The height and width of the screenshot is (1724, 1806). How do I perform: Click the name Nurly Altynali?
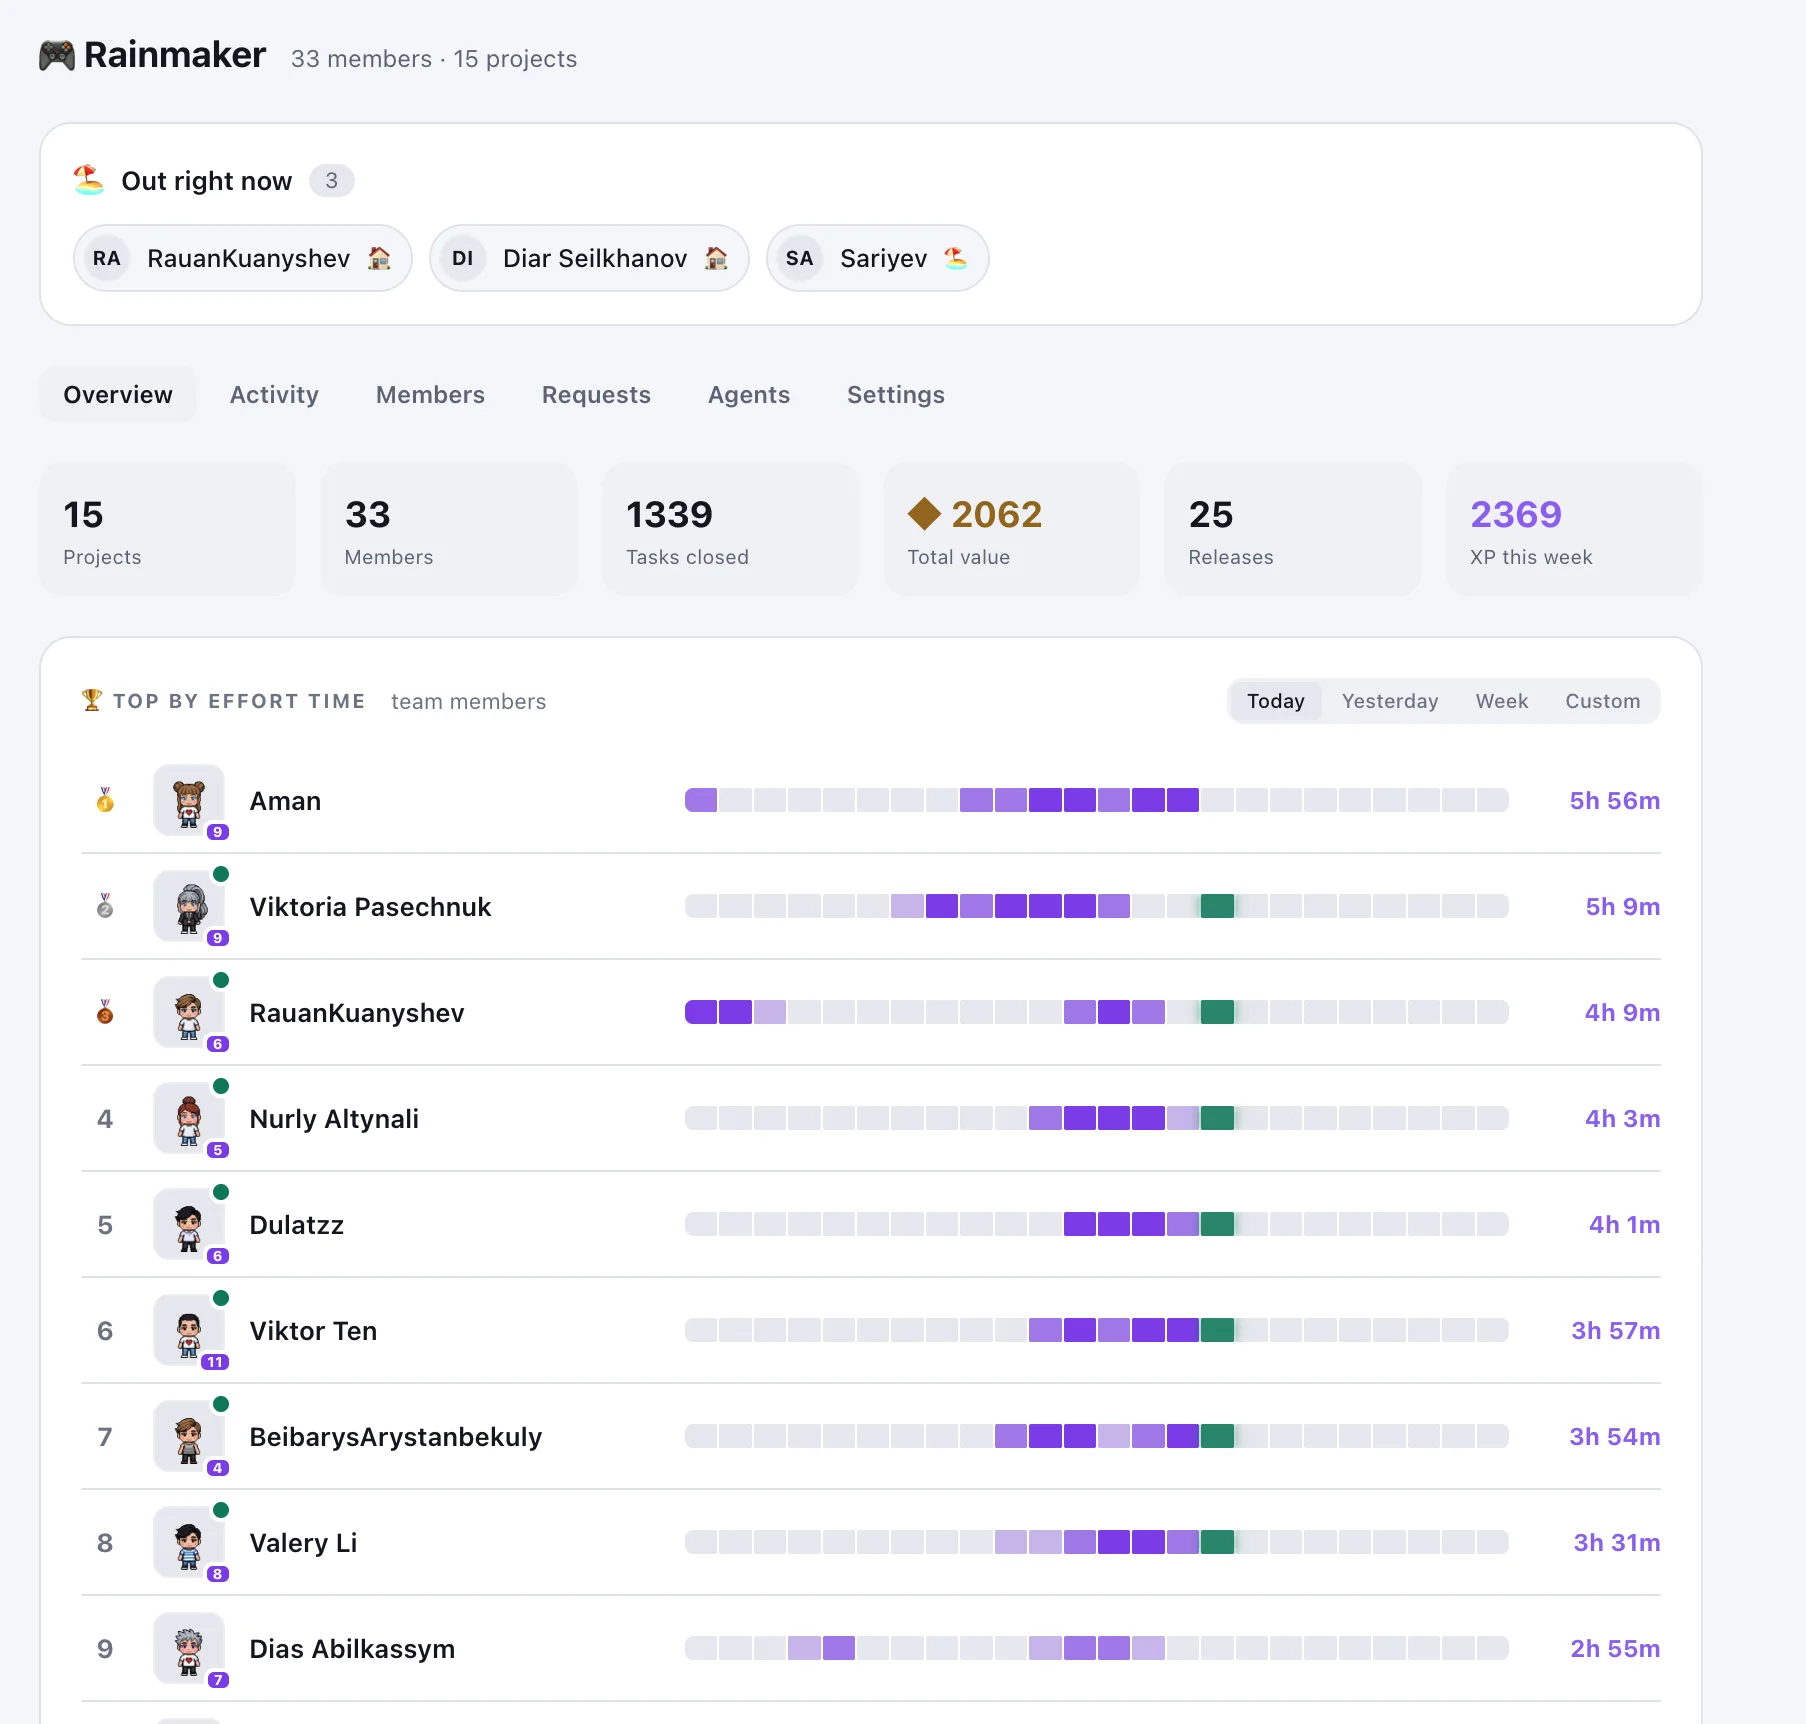[334, 1119]
